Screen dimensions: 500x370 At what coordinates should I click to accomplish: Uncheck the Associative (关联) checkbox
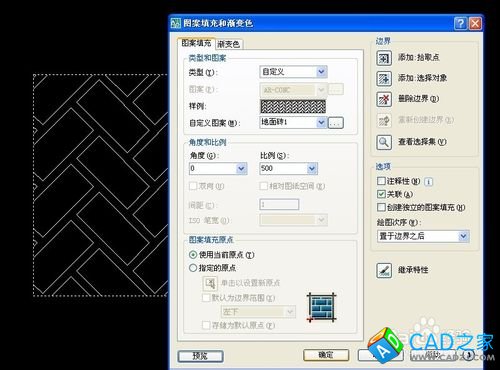tap(381, 194)
